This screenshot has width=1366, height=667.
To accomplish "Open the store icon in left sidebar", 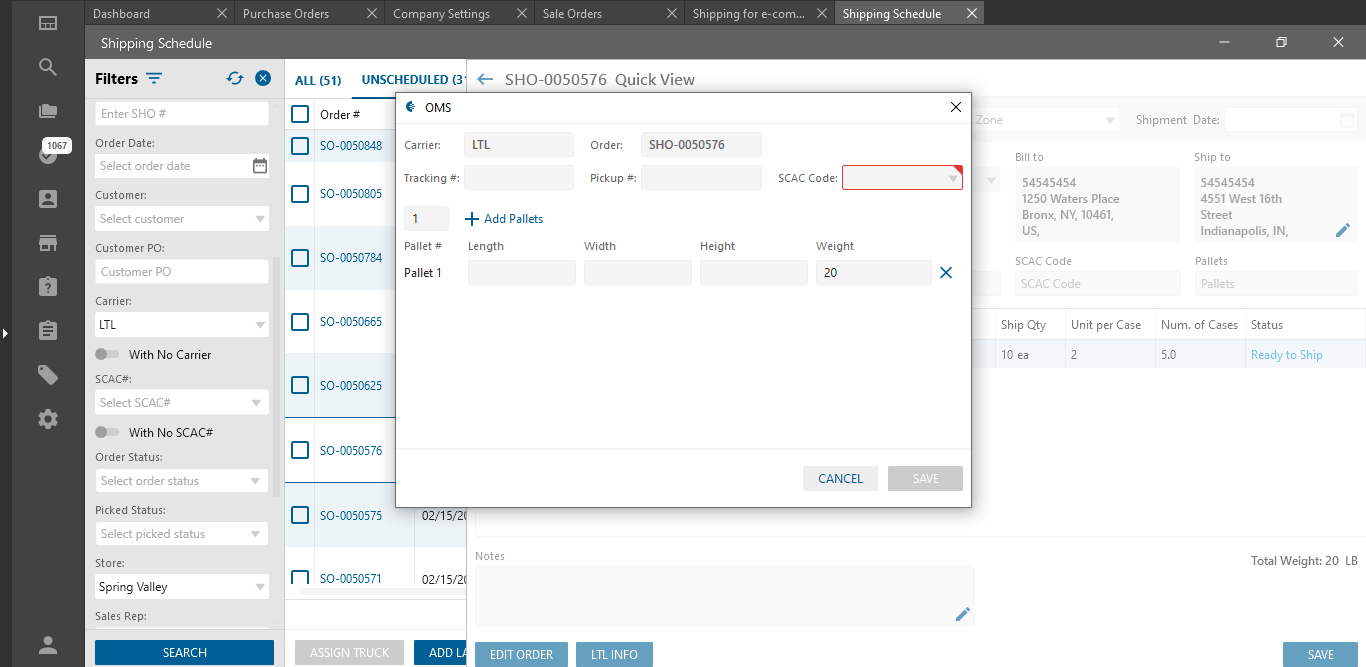I will [47, 243].
